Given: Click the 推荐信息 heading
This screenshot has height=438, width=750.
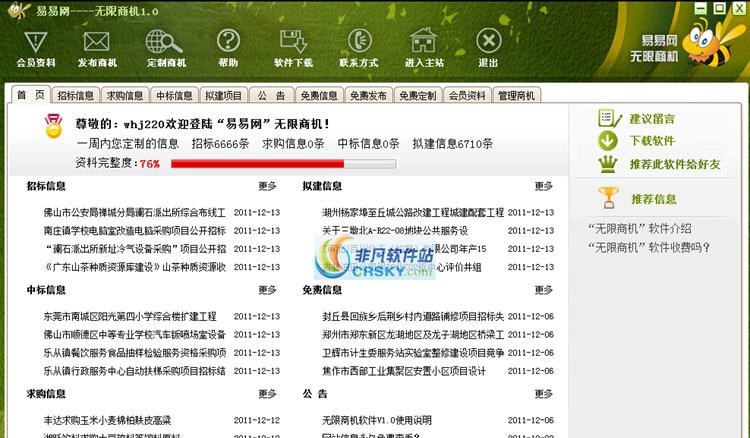Looking at the screenshot, I should click(x=653, y=199).
